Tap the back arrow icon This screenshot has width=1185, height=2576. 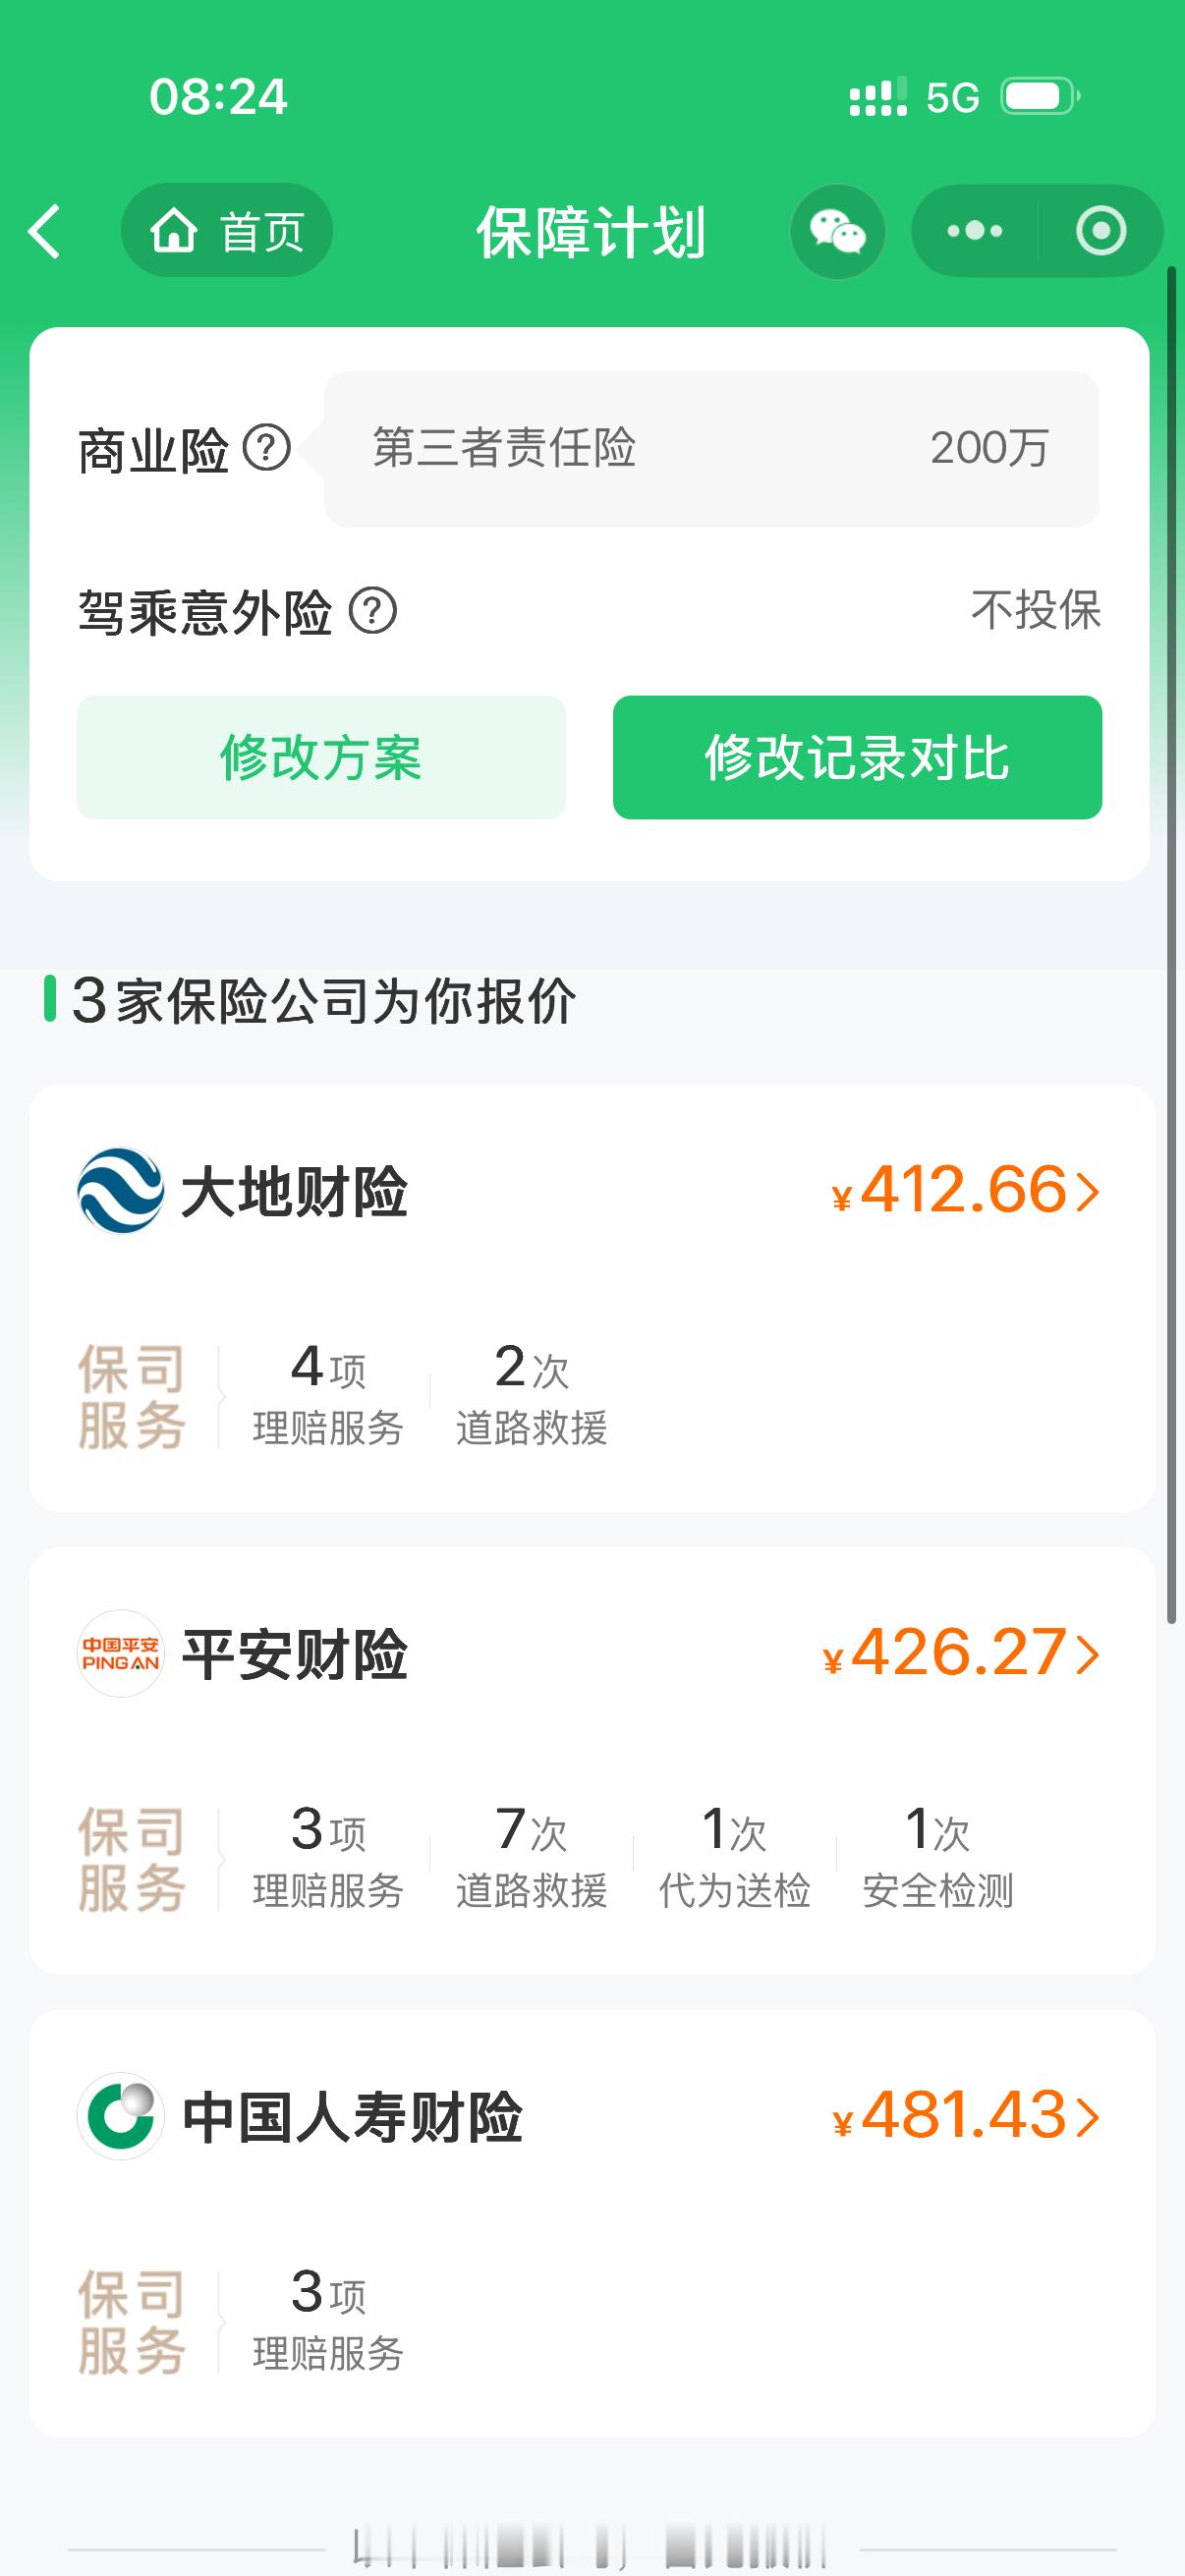click(45, 232)
